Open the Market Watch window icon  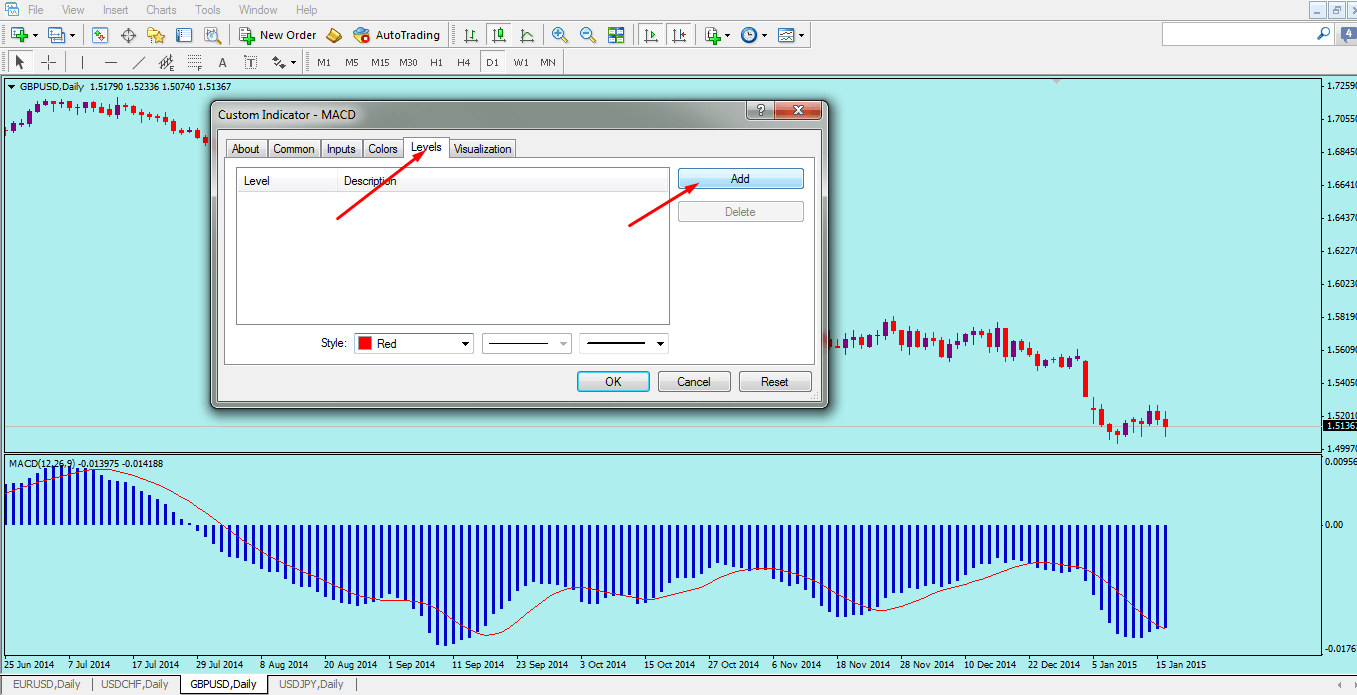click(100, 35)
